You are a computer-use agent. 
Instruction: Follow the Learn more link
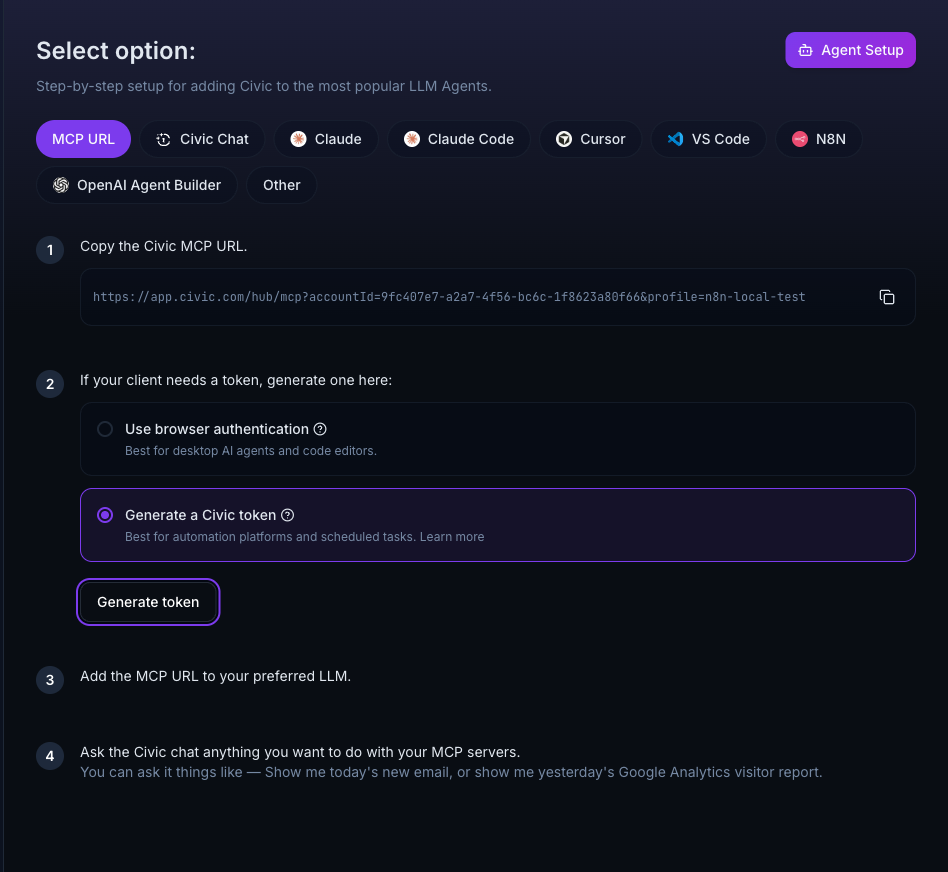point(452,537)
